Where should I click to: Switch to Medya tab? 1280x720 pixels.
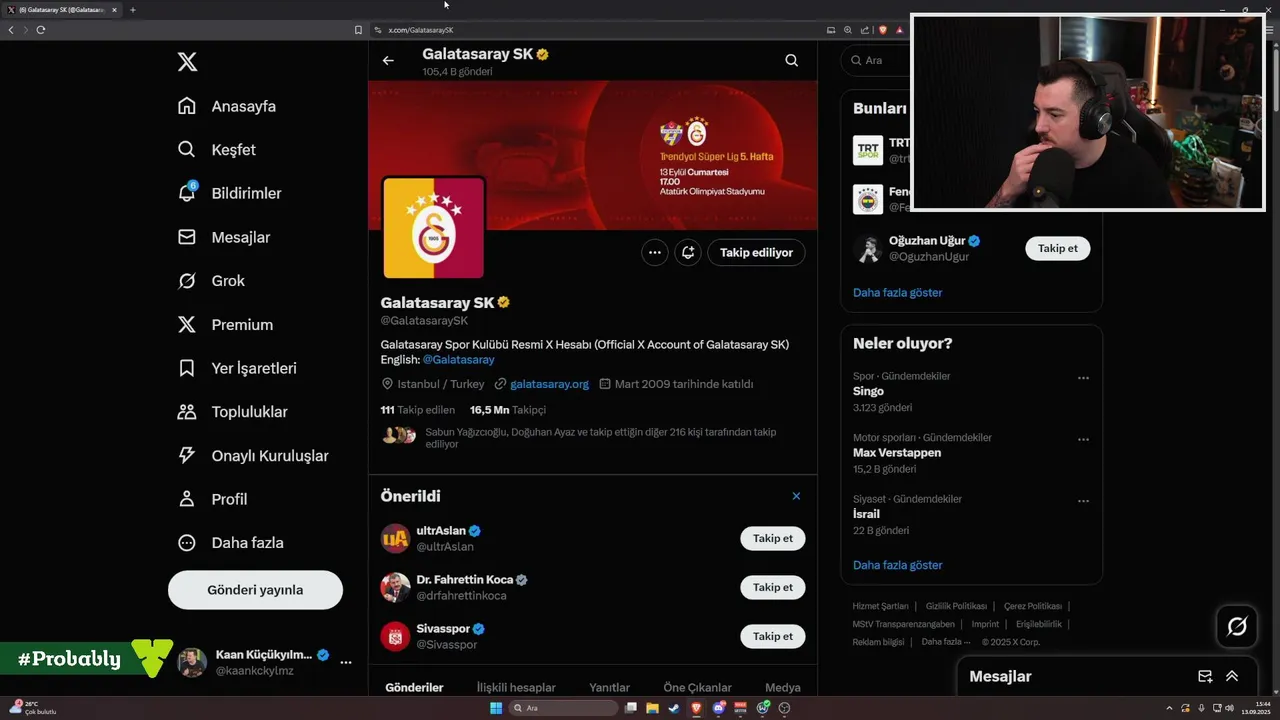[x=783, y=688]
